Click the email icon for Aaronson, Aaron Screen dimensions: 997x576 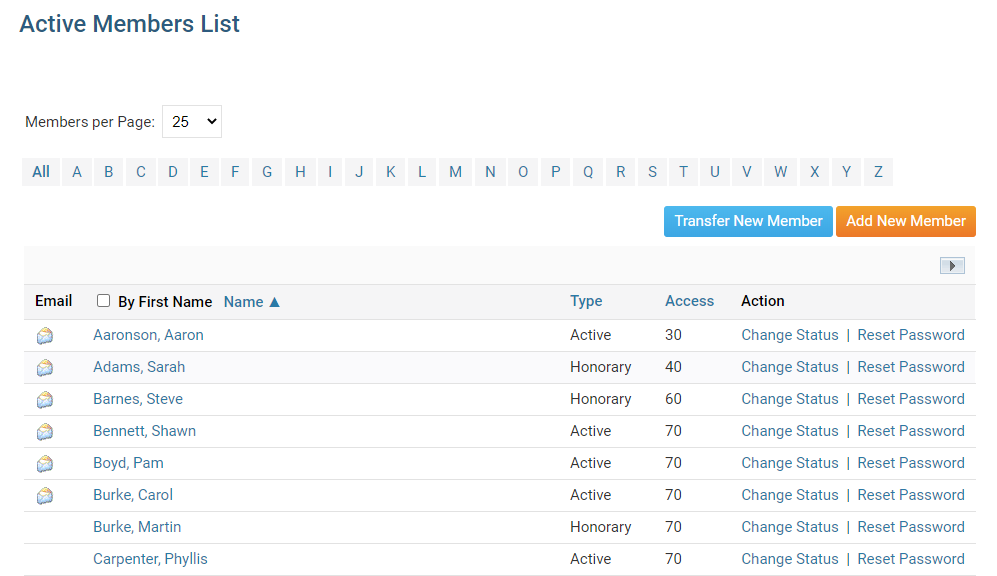(45, 336)
